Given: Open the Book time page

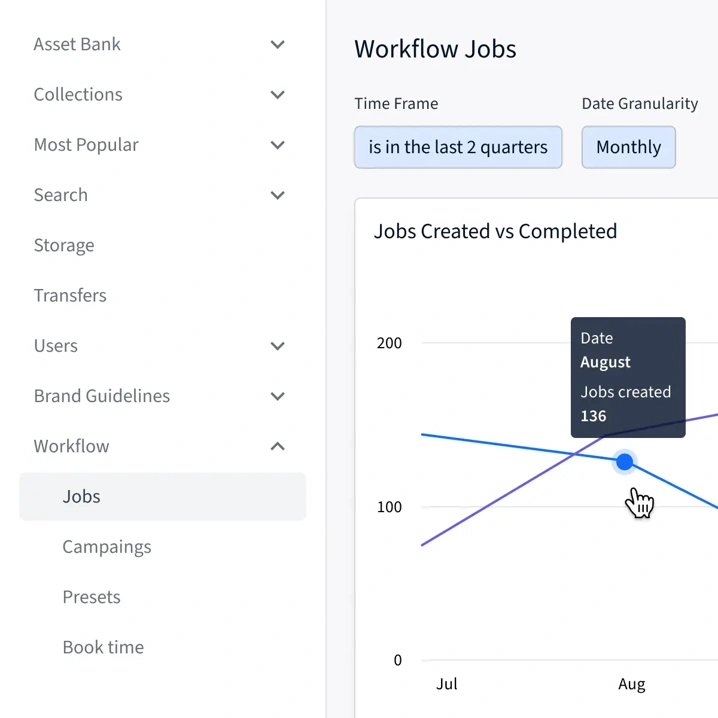Looking at the screenshot, I should tap(103, 647).
